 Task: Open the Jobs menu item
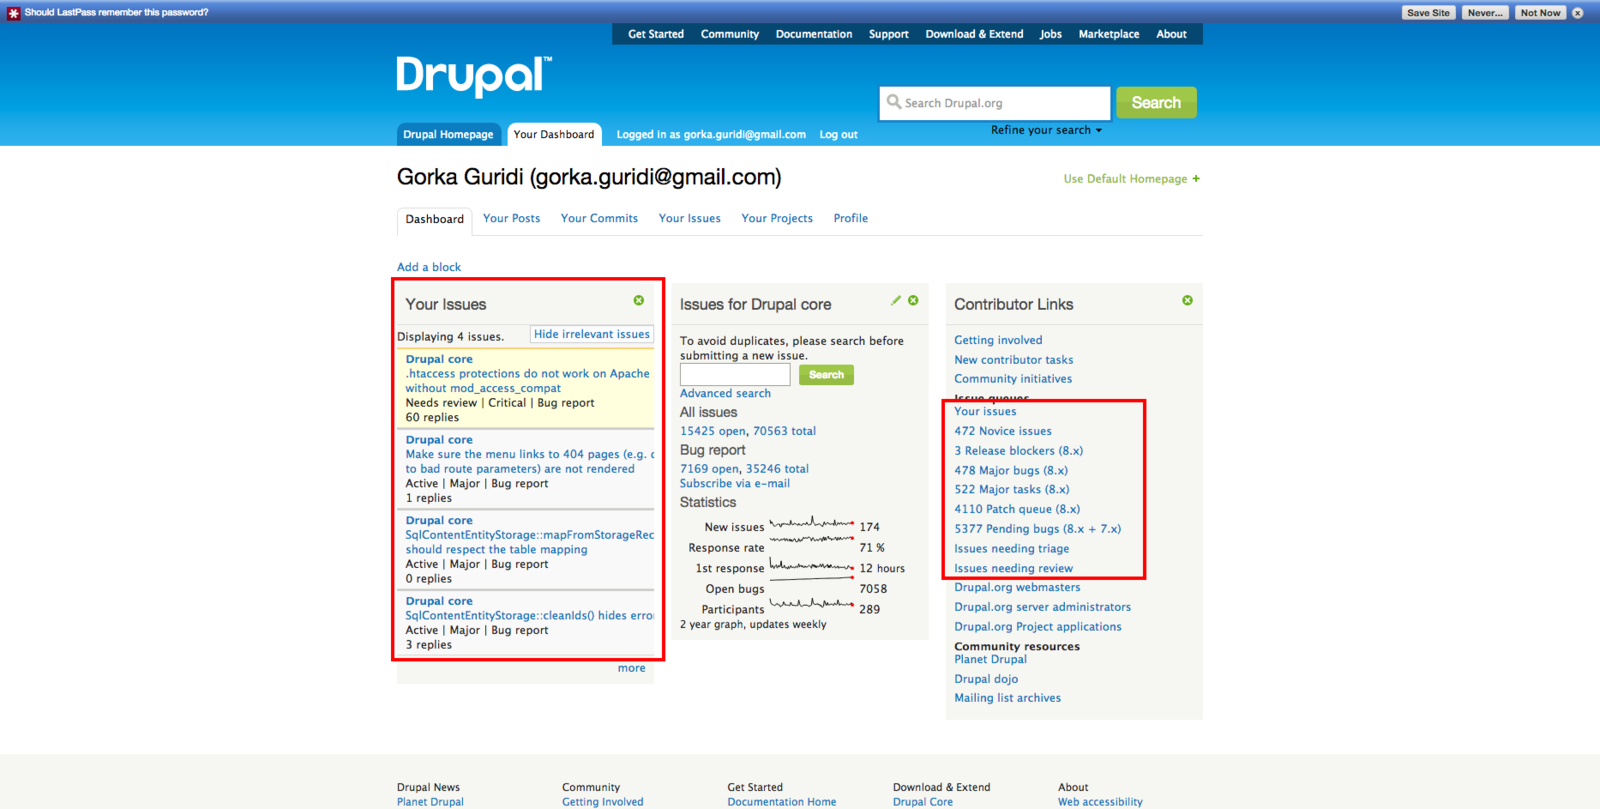tap(1051, 34)
